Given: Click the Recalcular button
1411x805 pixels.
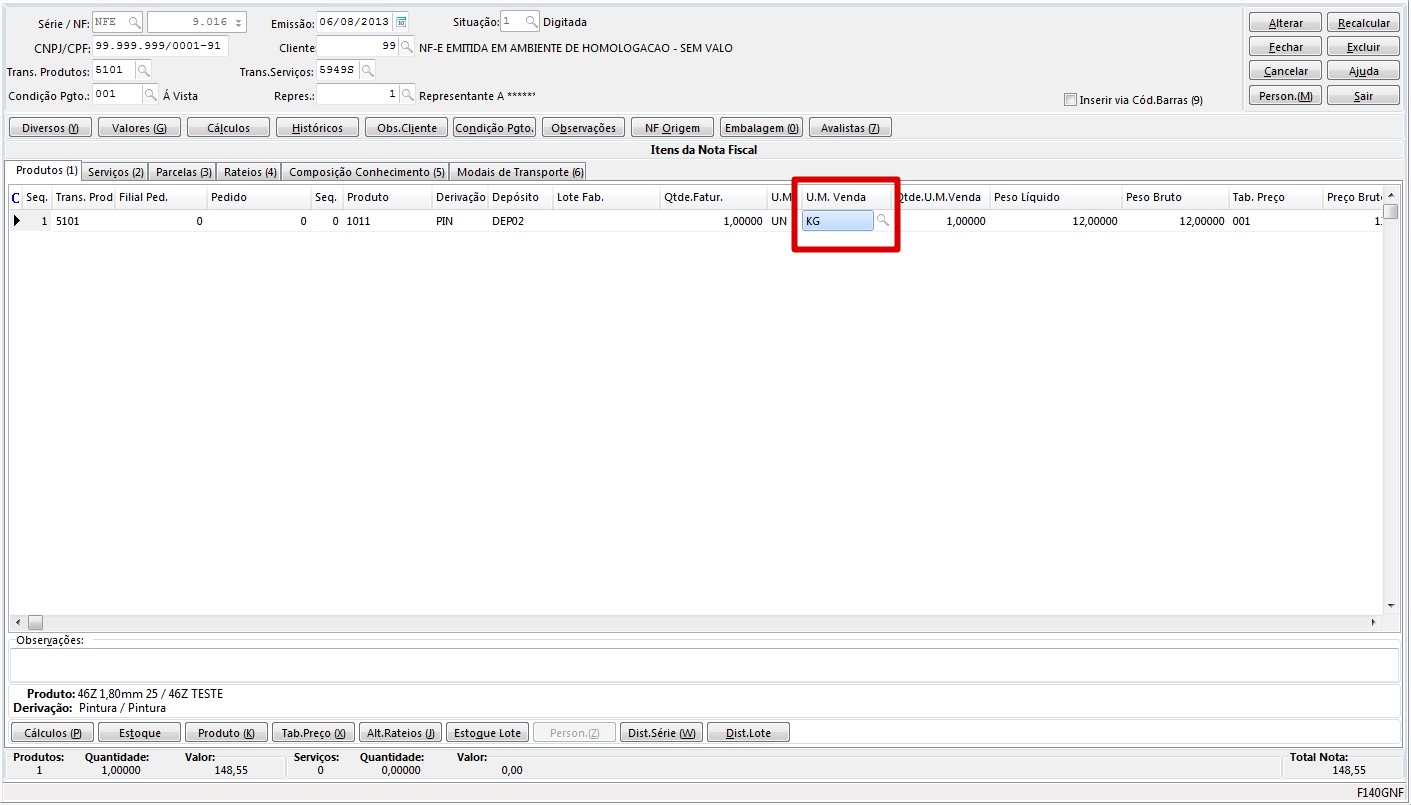Looking at the screenshot, I should tap(1363, 23).
